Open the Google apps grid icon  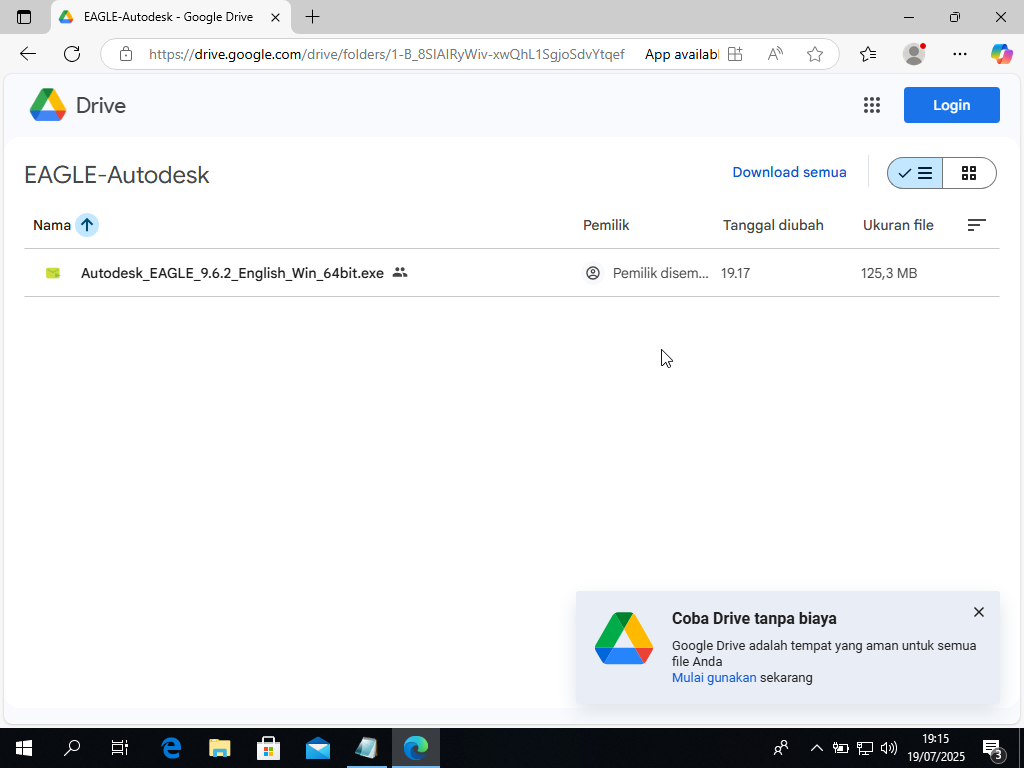click(871, 105)
